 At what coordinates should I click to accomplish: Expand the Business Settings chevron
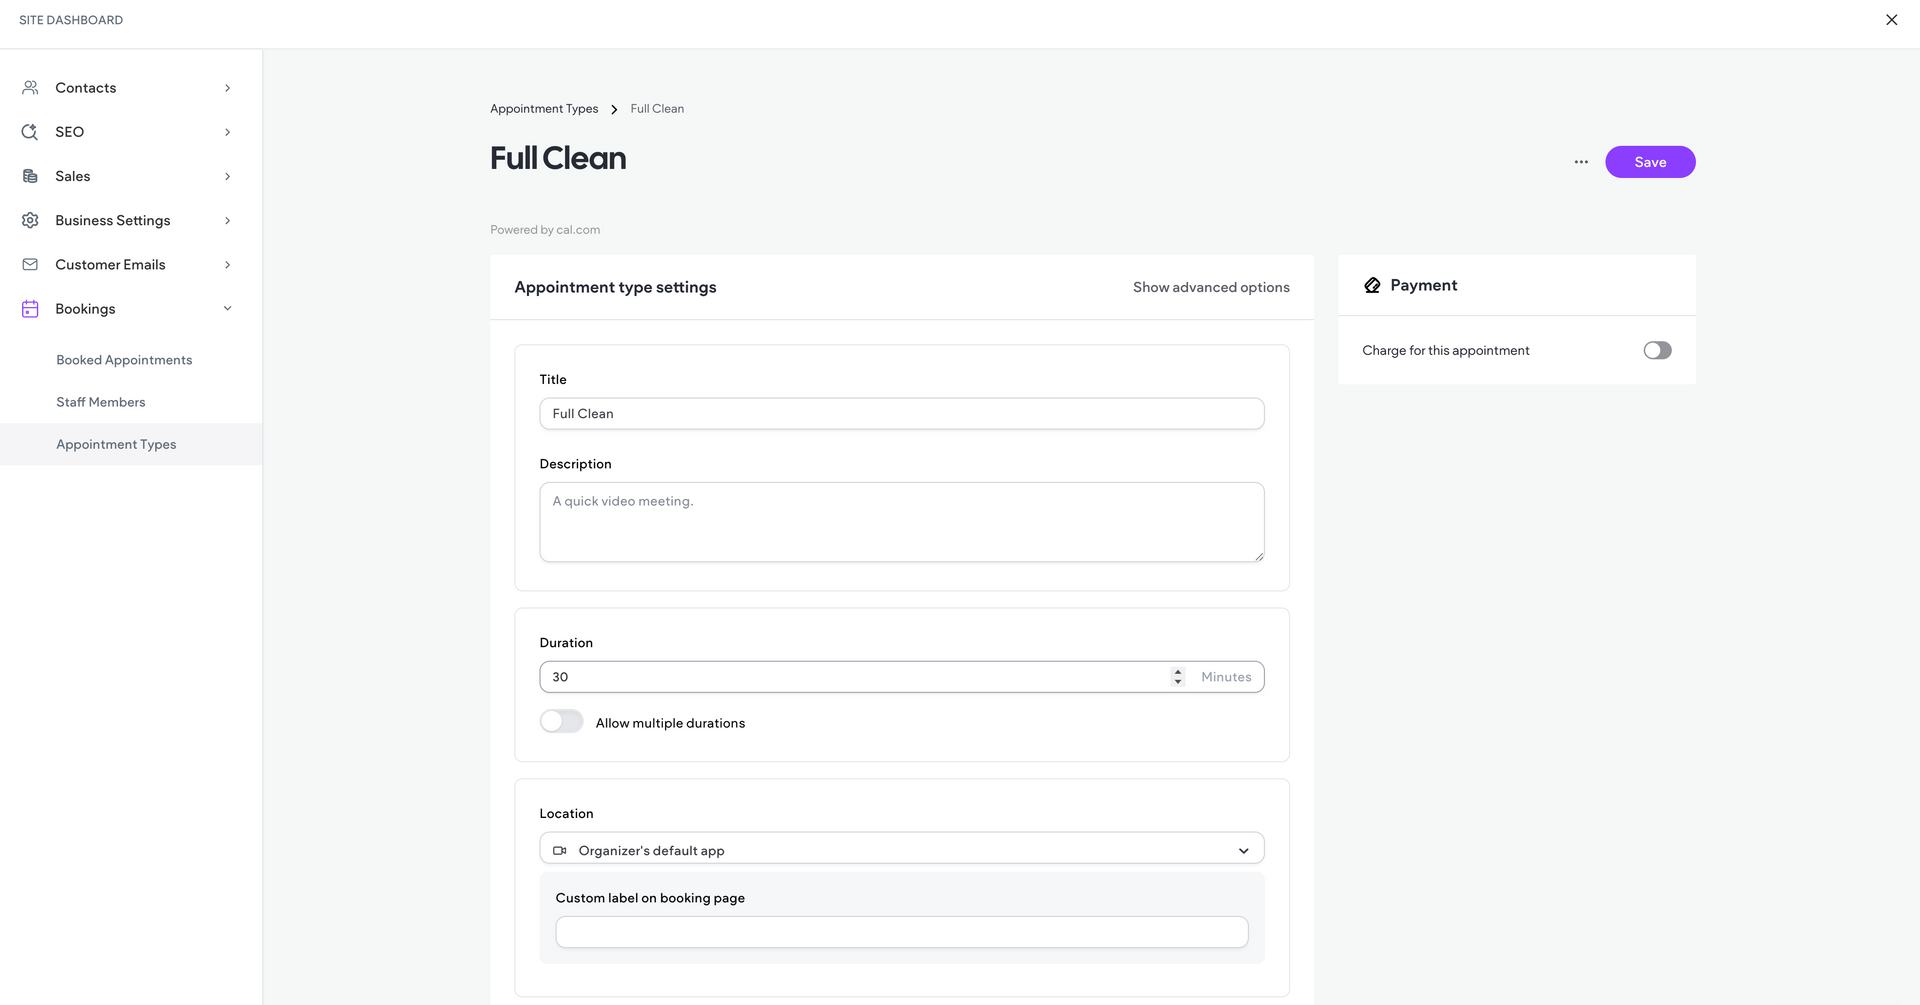coord(227,220)
